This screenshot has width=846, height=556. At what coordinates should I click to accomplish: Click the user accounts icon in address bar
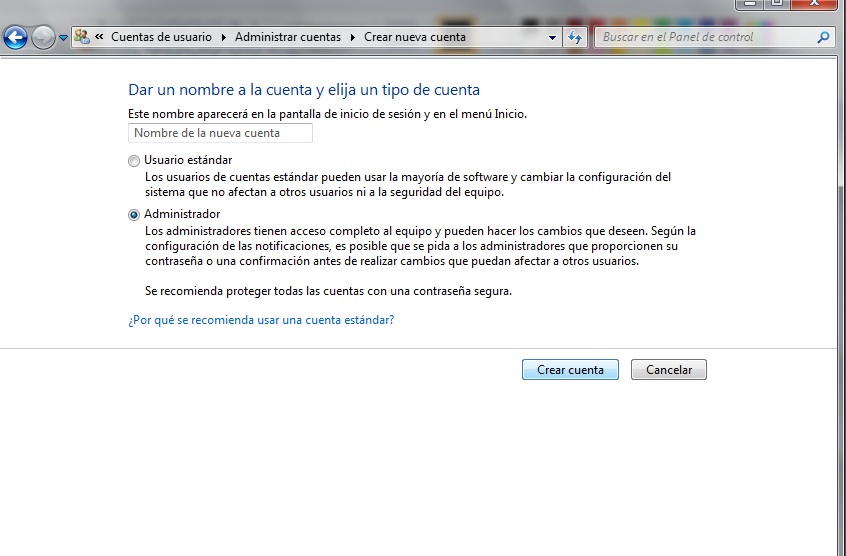(82, 37)
